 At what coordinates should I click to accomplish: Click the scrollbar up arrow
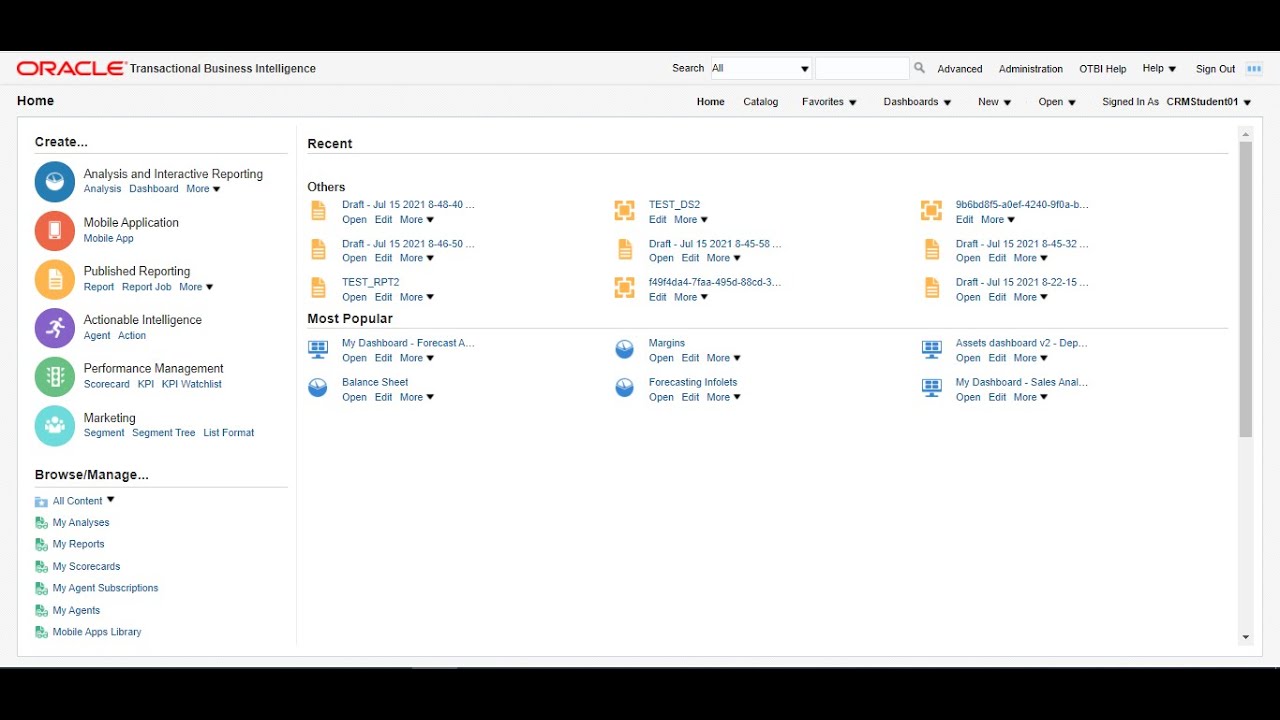coord(1246,133)
